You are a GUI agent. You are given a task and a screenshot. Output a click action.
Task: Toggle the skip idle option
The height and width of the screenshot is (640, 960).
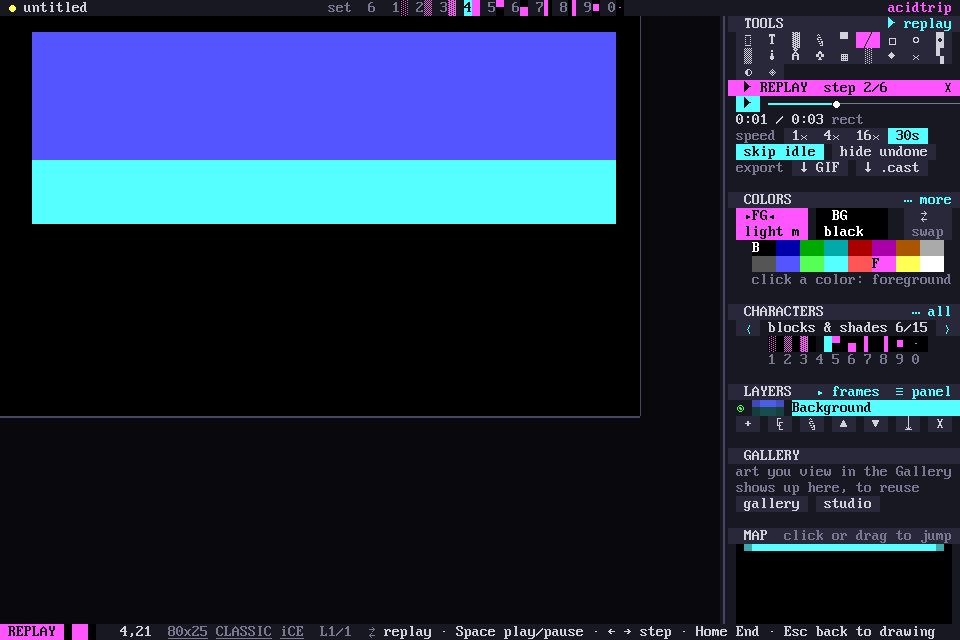click(x=779, y=152)
